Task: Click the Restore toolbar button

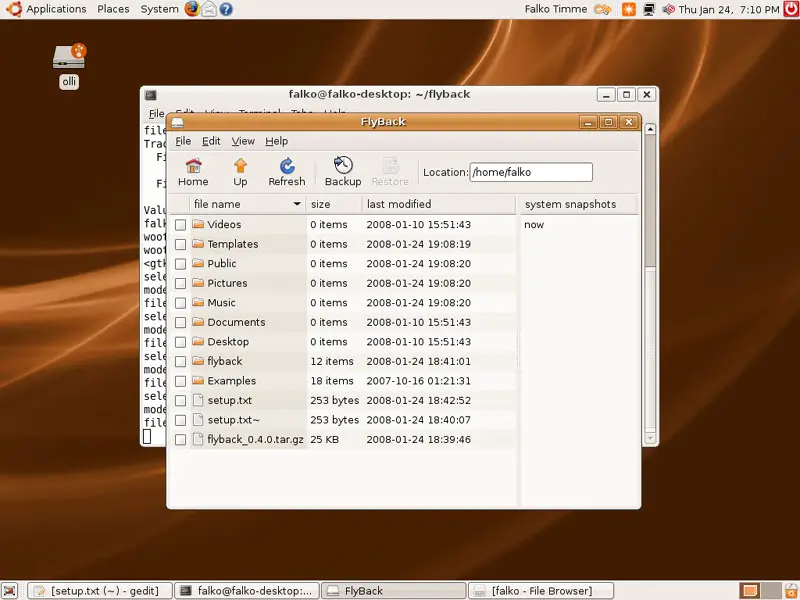Action: (390, 172)
